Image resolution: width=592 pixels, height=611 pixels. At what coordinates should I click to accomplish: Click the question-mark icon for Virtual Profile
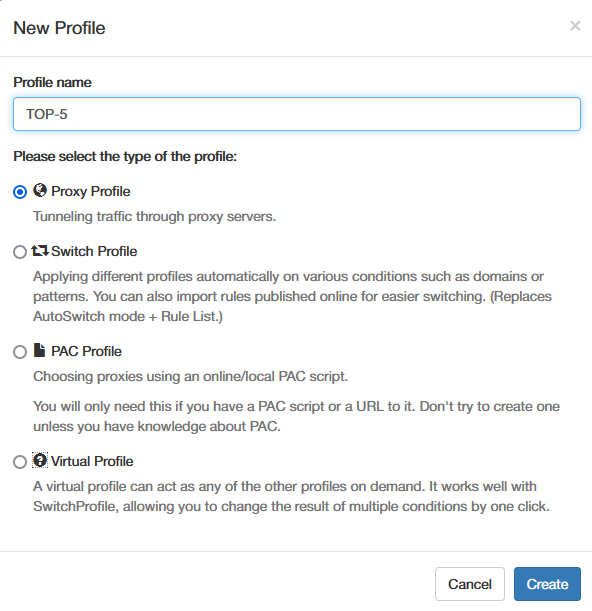40,460
